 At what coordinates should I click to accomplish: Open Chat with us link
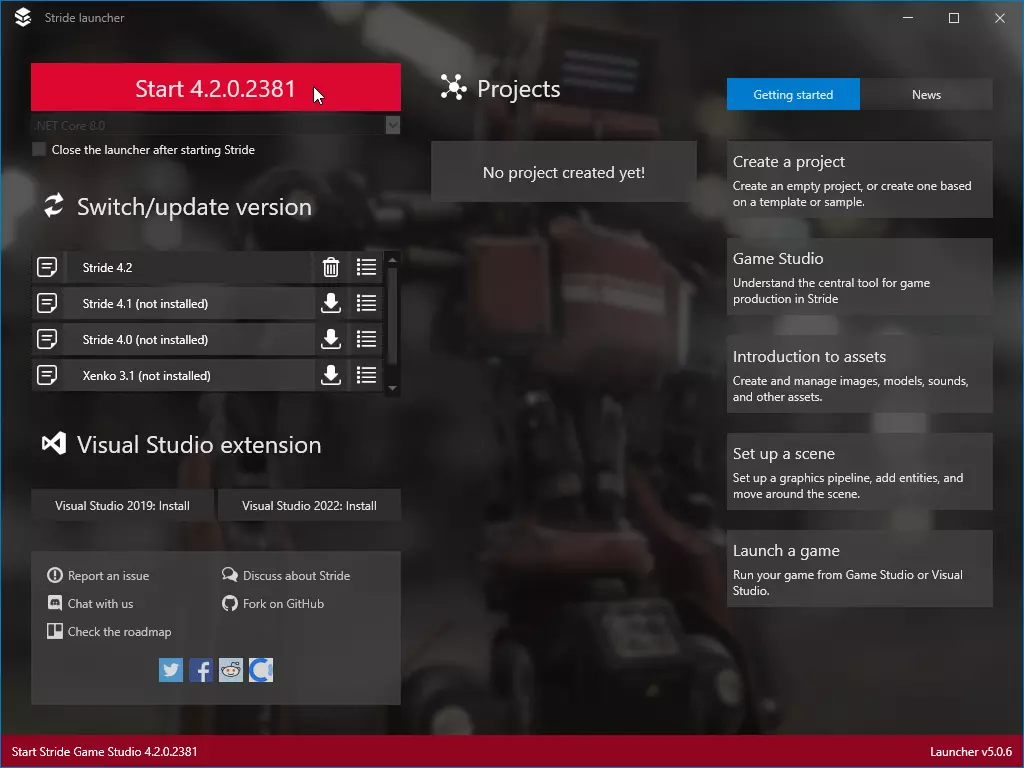90,603
